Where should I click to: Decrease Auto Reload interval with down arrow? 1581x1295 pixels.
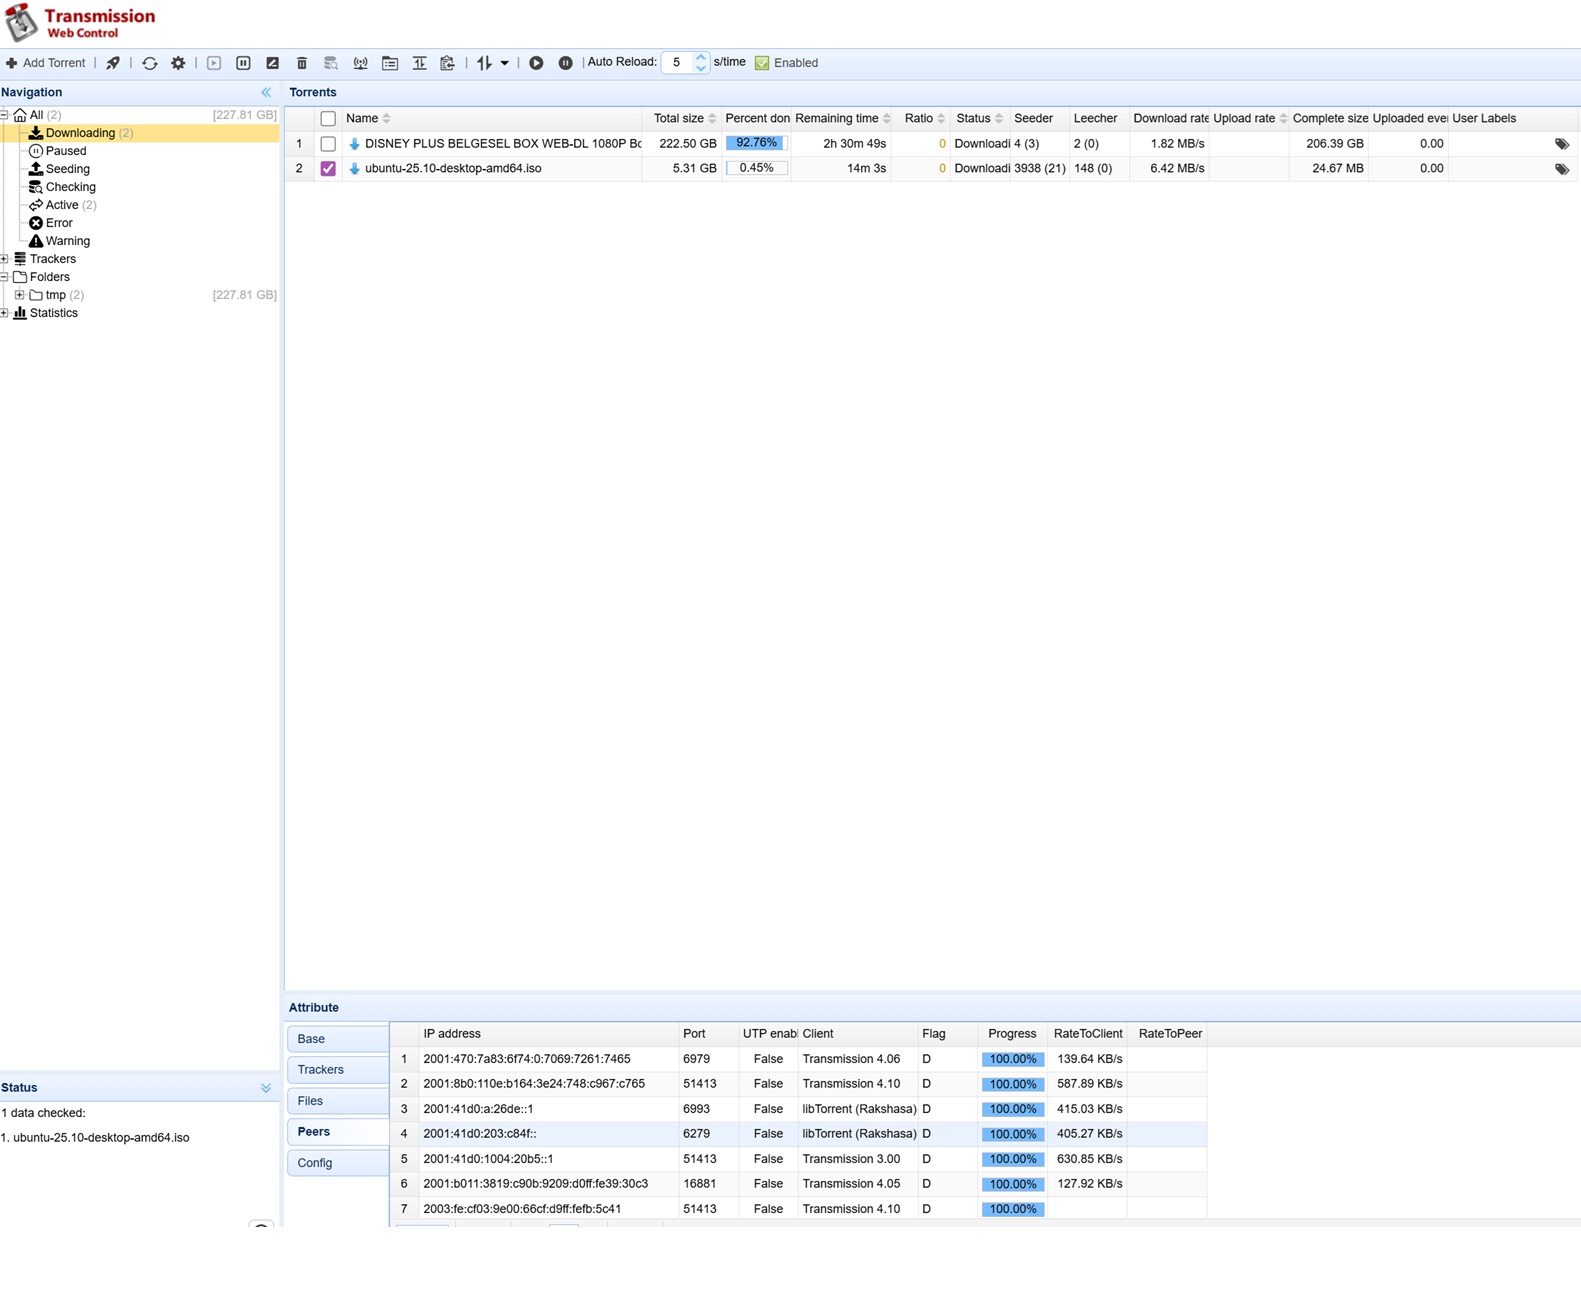coord(701,68)
